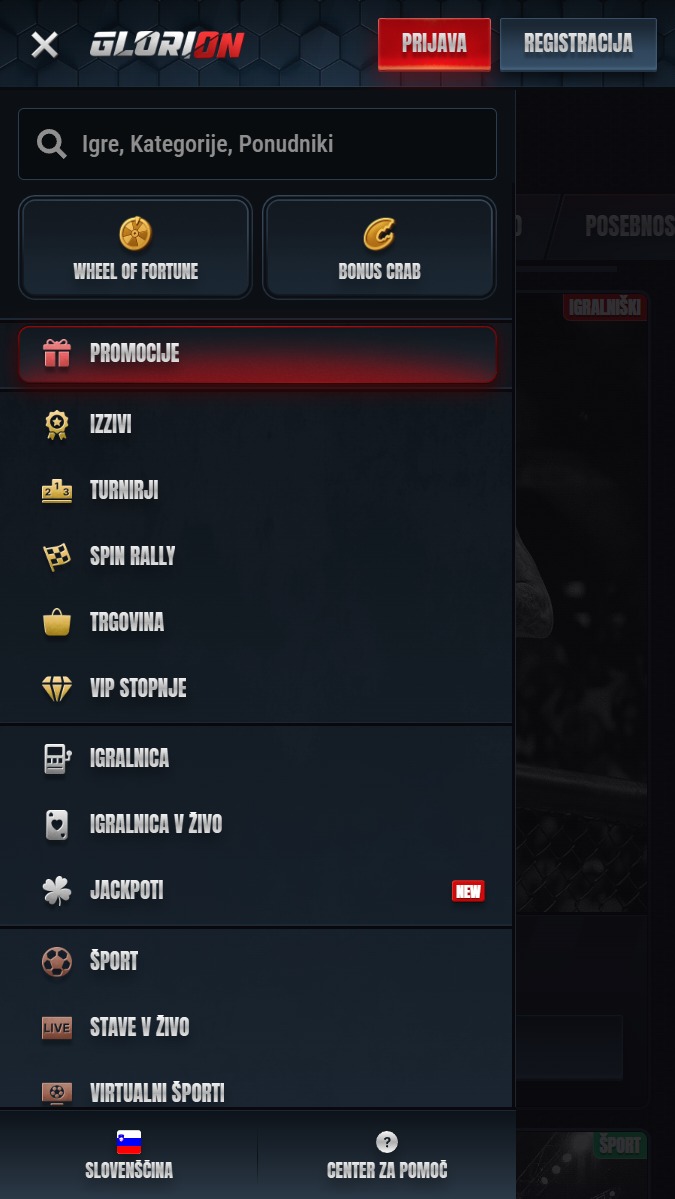The height and width of the screenshot is (1199, 675).
Task: Focus the games search input field
Action: coord(257,144)
